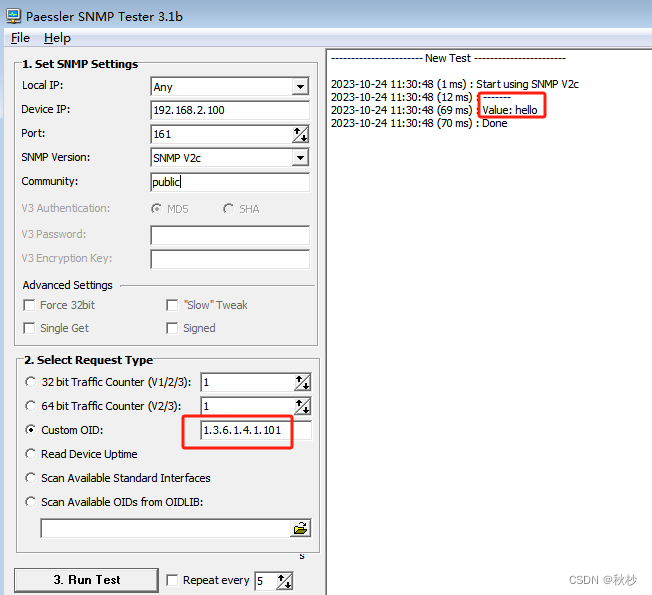This screenshot has width=652, height=595.
Task: Enable the Signed checkbox
Action: click(x=172, y=328)
